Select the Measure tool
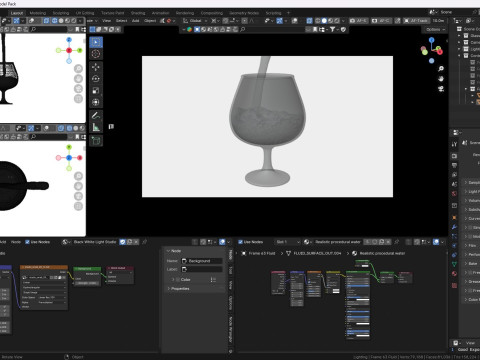This screenshot has width=480, height=360. coord(96,127)
